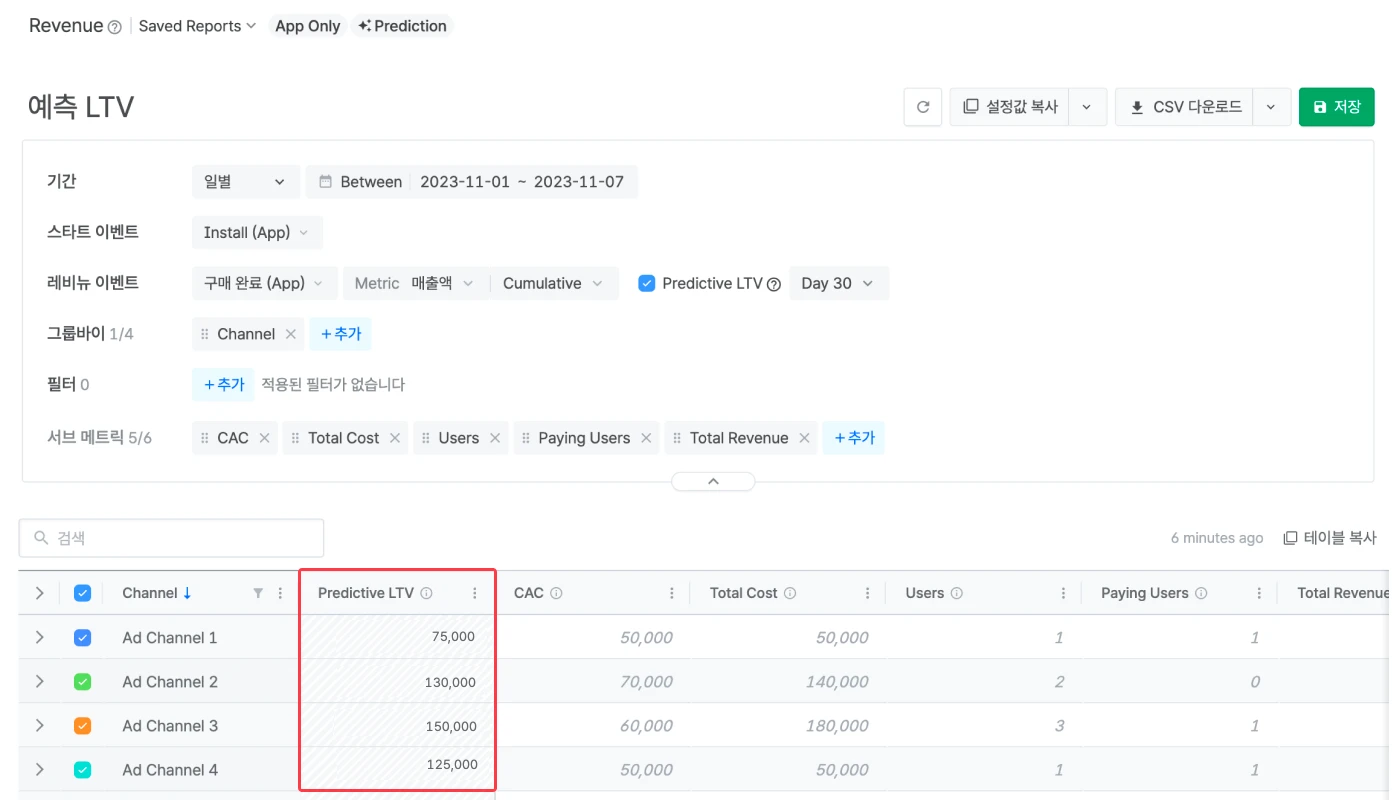
Task: Toggle the Ad Channel 2 green checkbox
Action: (83, 682)
